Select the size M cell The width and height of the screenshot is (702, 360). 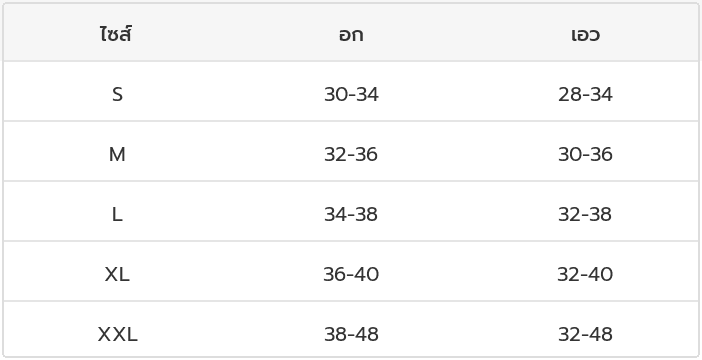pyautogui.click(x=117, y=154)
